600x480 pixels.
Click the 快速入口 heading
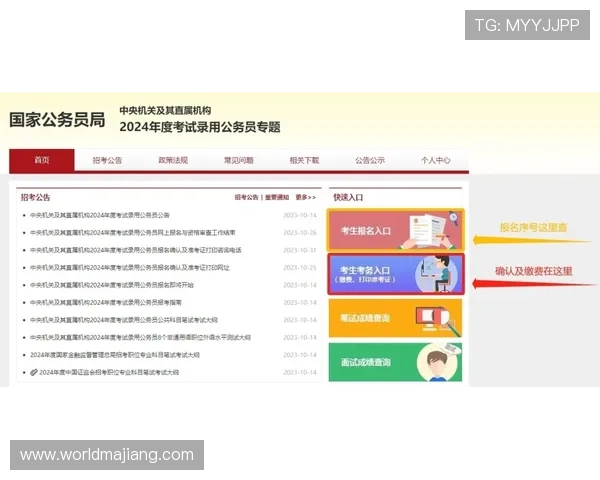click(x=348, y=198)
